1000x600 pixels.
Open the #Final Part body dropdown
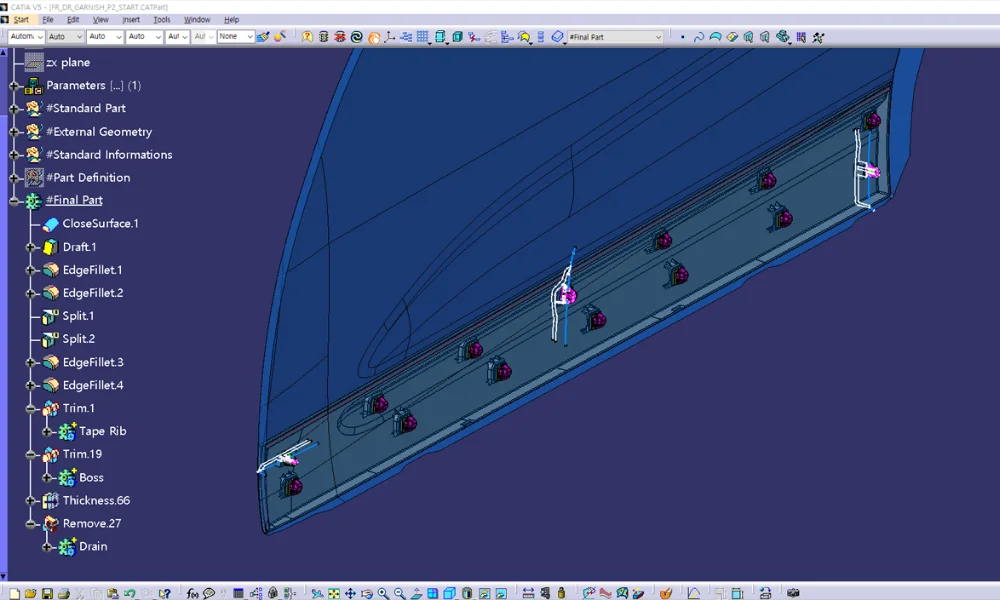pos(658,37)
